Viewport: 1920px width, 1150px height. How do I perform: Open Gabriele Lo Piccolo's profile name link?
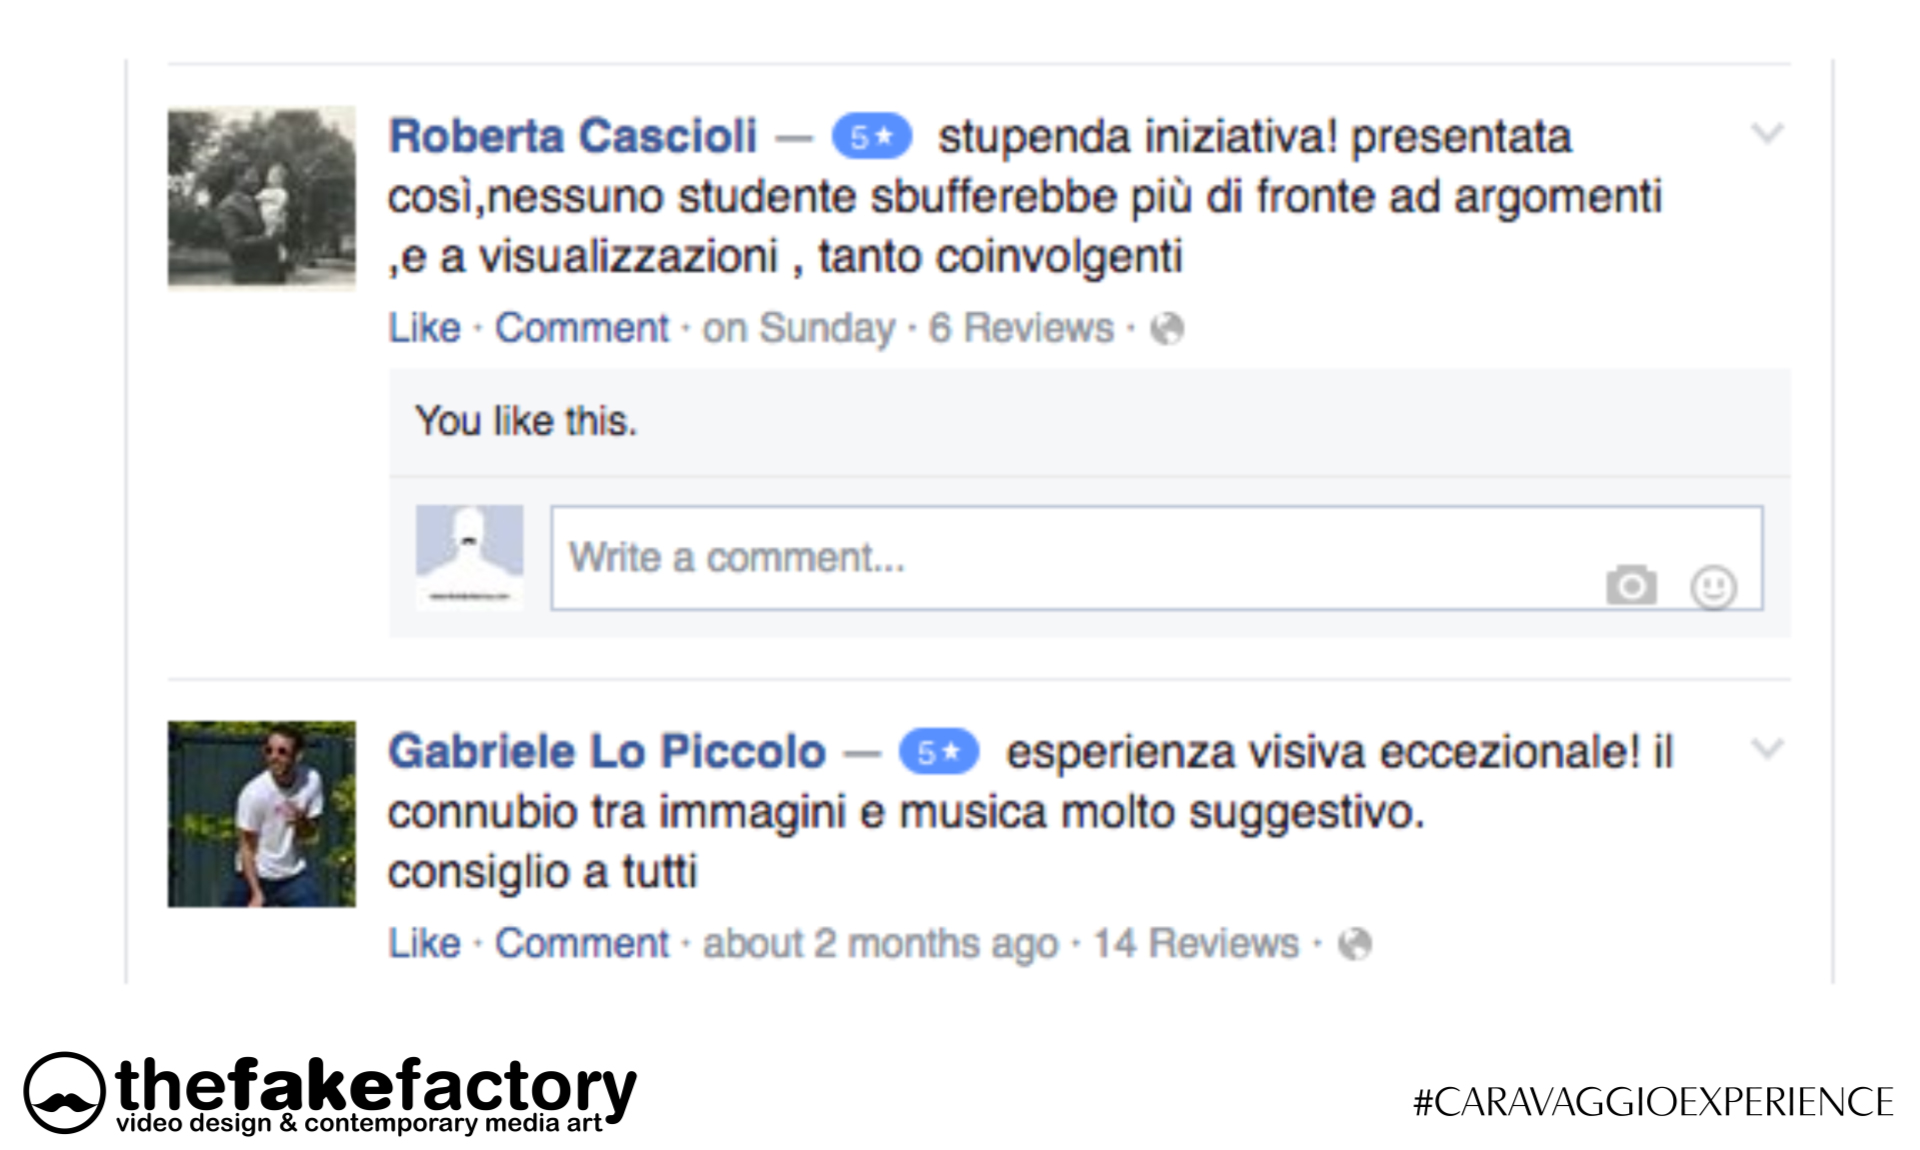point(606,751)
